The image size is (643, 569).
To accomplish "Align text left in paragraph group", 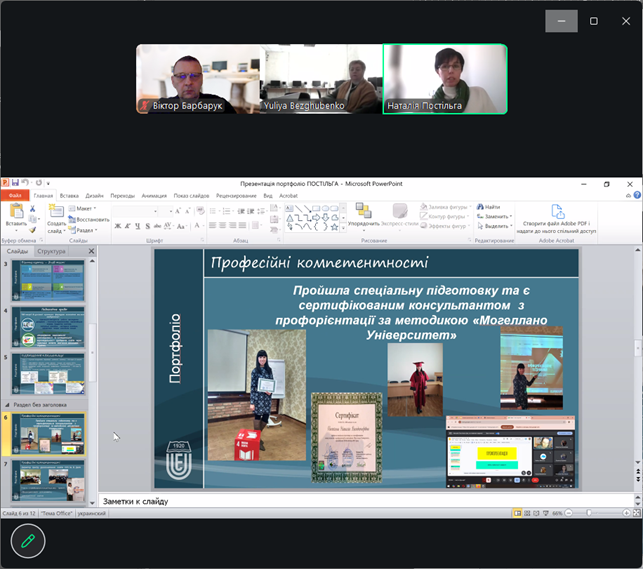I will [212, 225].
